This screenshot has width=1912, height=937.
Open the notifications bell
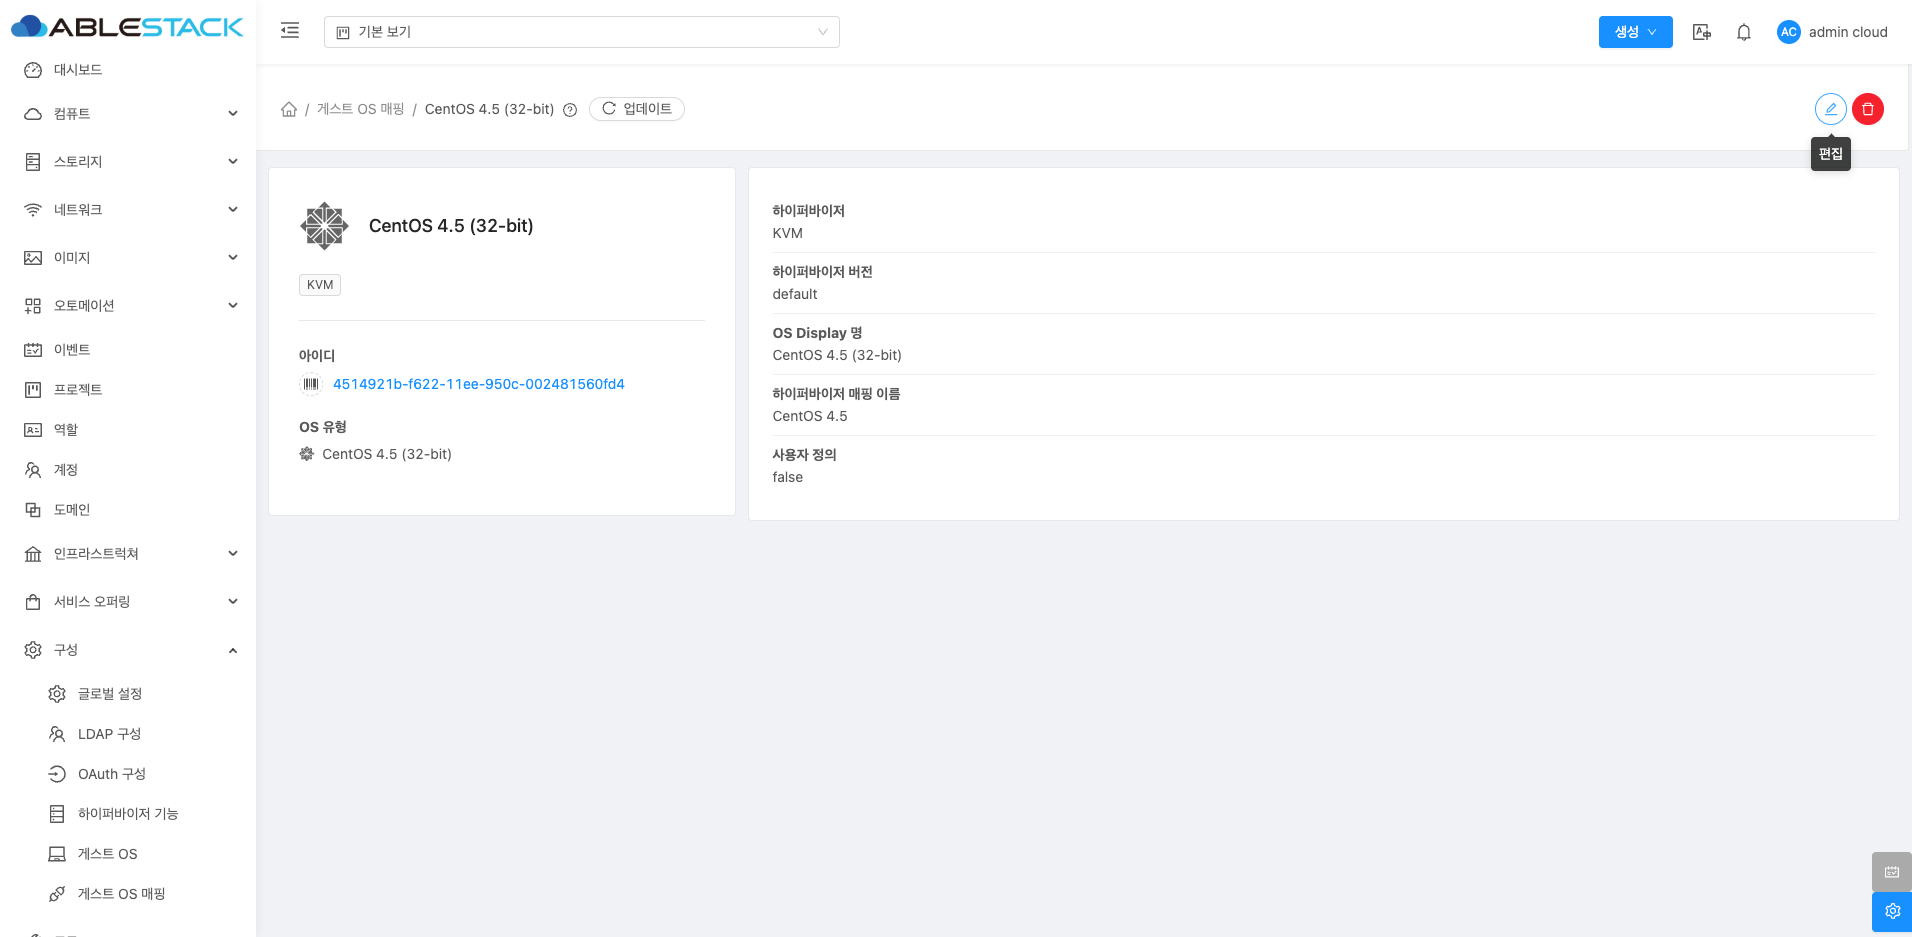[x=1744, y=32]
